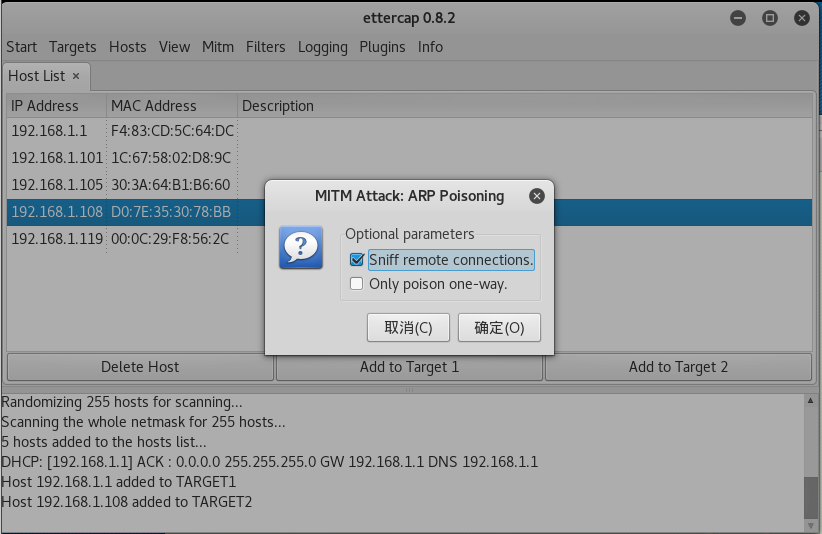Click the log scrollbar down arrow
This screenshot has height=534, width=822.
pyautogui.click(x=810, y=525)
